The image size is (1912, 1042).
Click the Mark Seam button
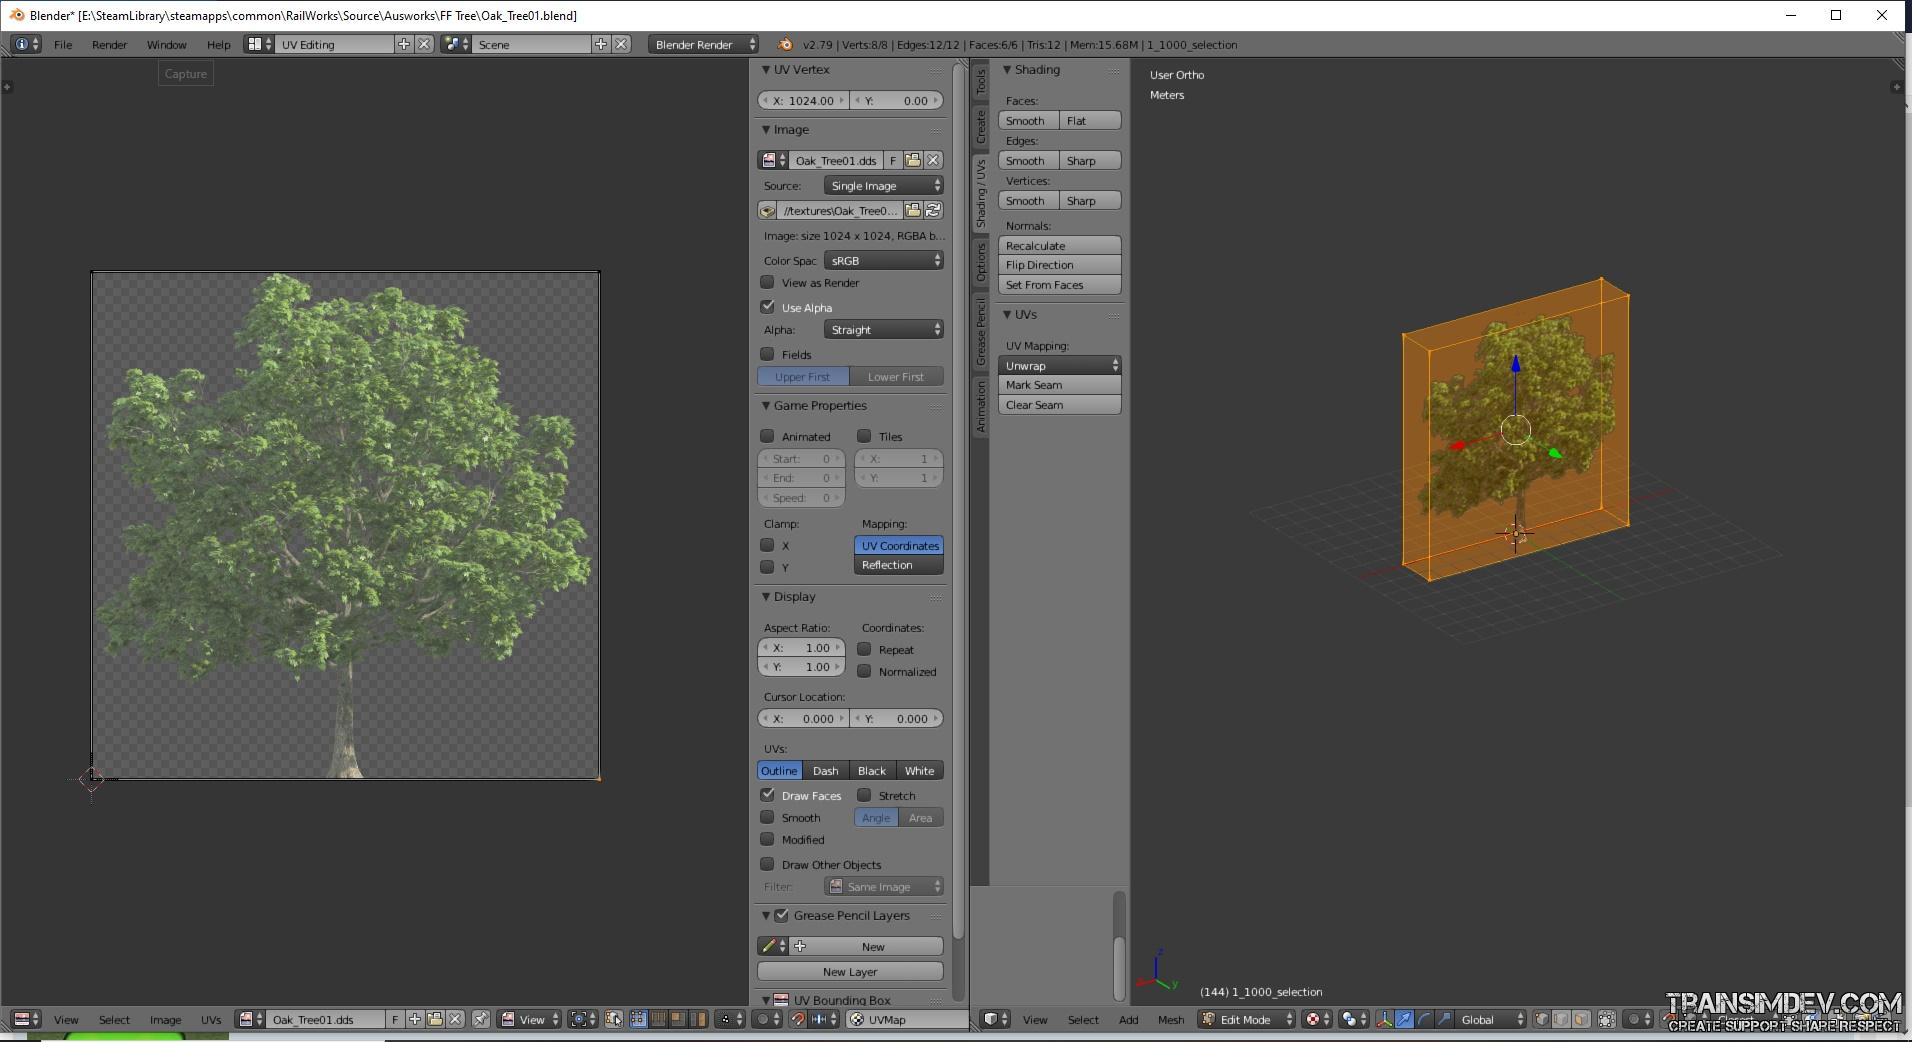pos(1059,385)
